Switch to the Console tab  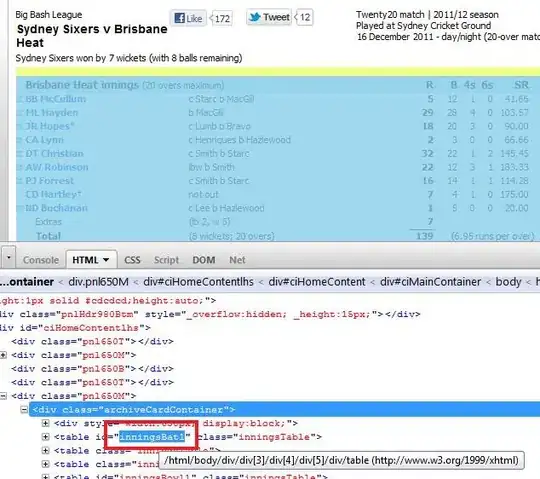pos(41,260)
